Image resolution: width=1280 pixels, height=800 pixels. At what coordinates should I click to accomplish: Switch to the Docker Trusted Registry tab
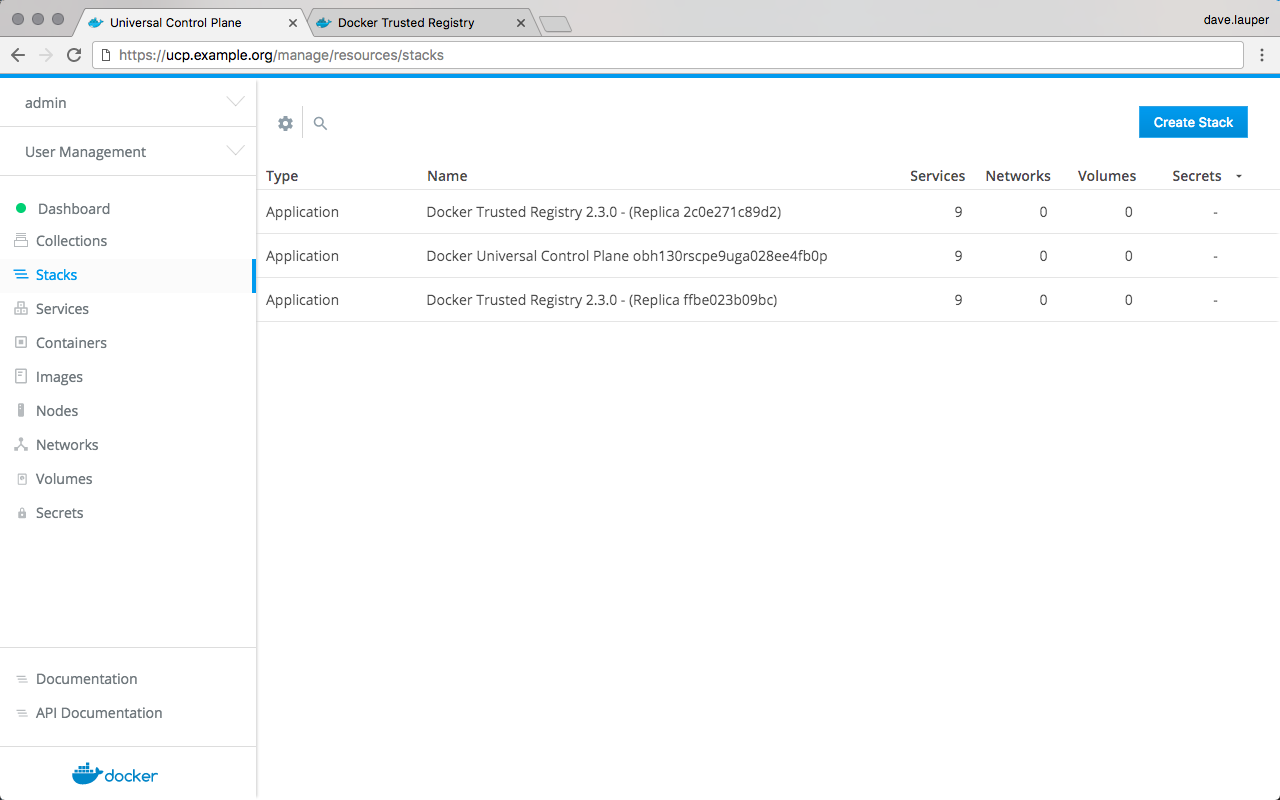click(x=406, y=22)
